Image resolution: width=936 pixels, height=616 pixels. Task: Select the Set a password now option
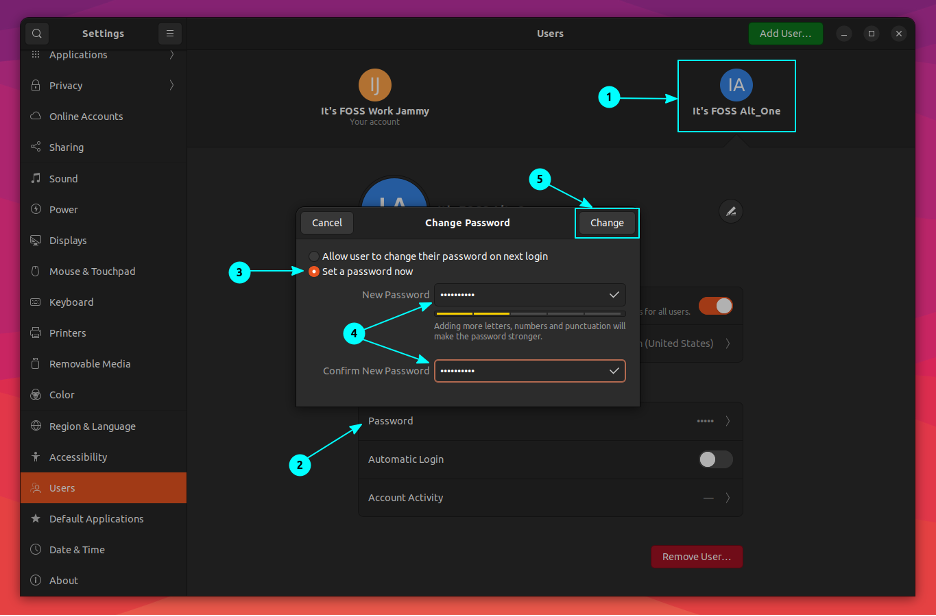pyautogui.click(x=313, y=270)
